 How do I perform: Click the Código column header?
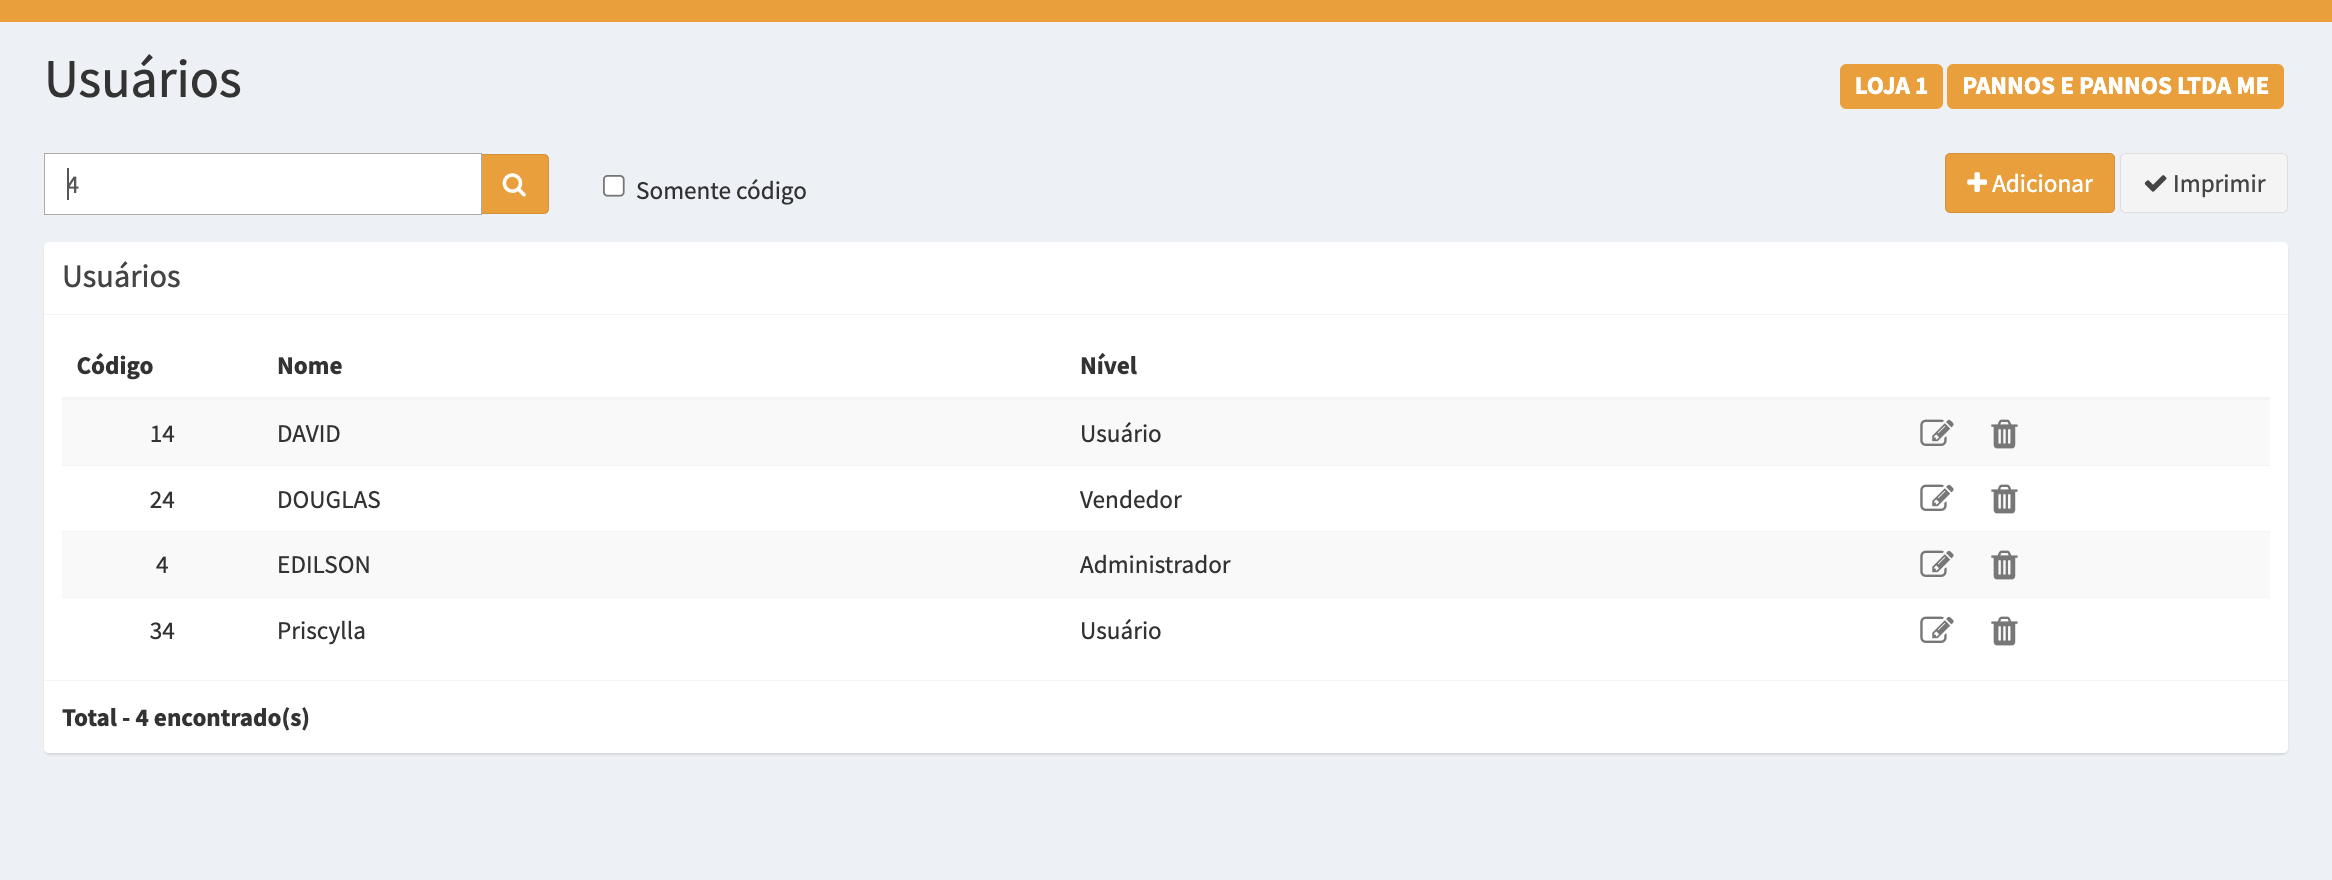(115, 366)
